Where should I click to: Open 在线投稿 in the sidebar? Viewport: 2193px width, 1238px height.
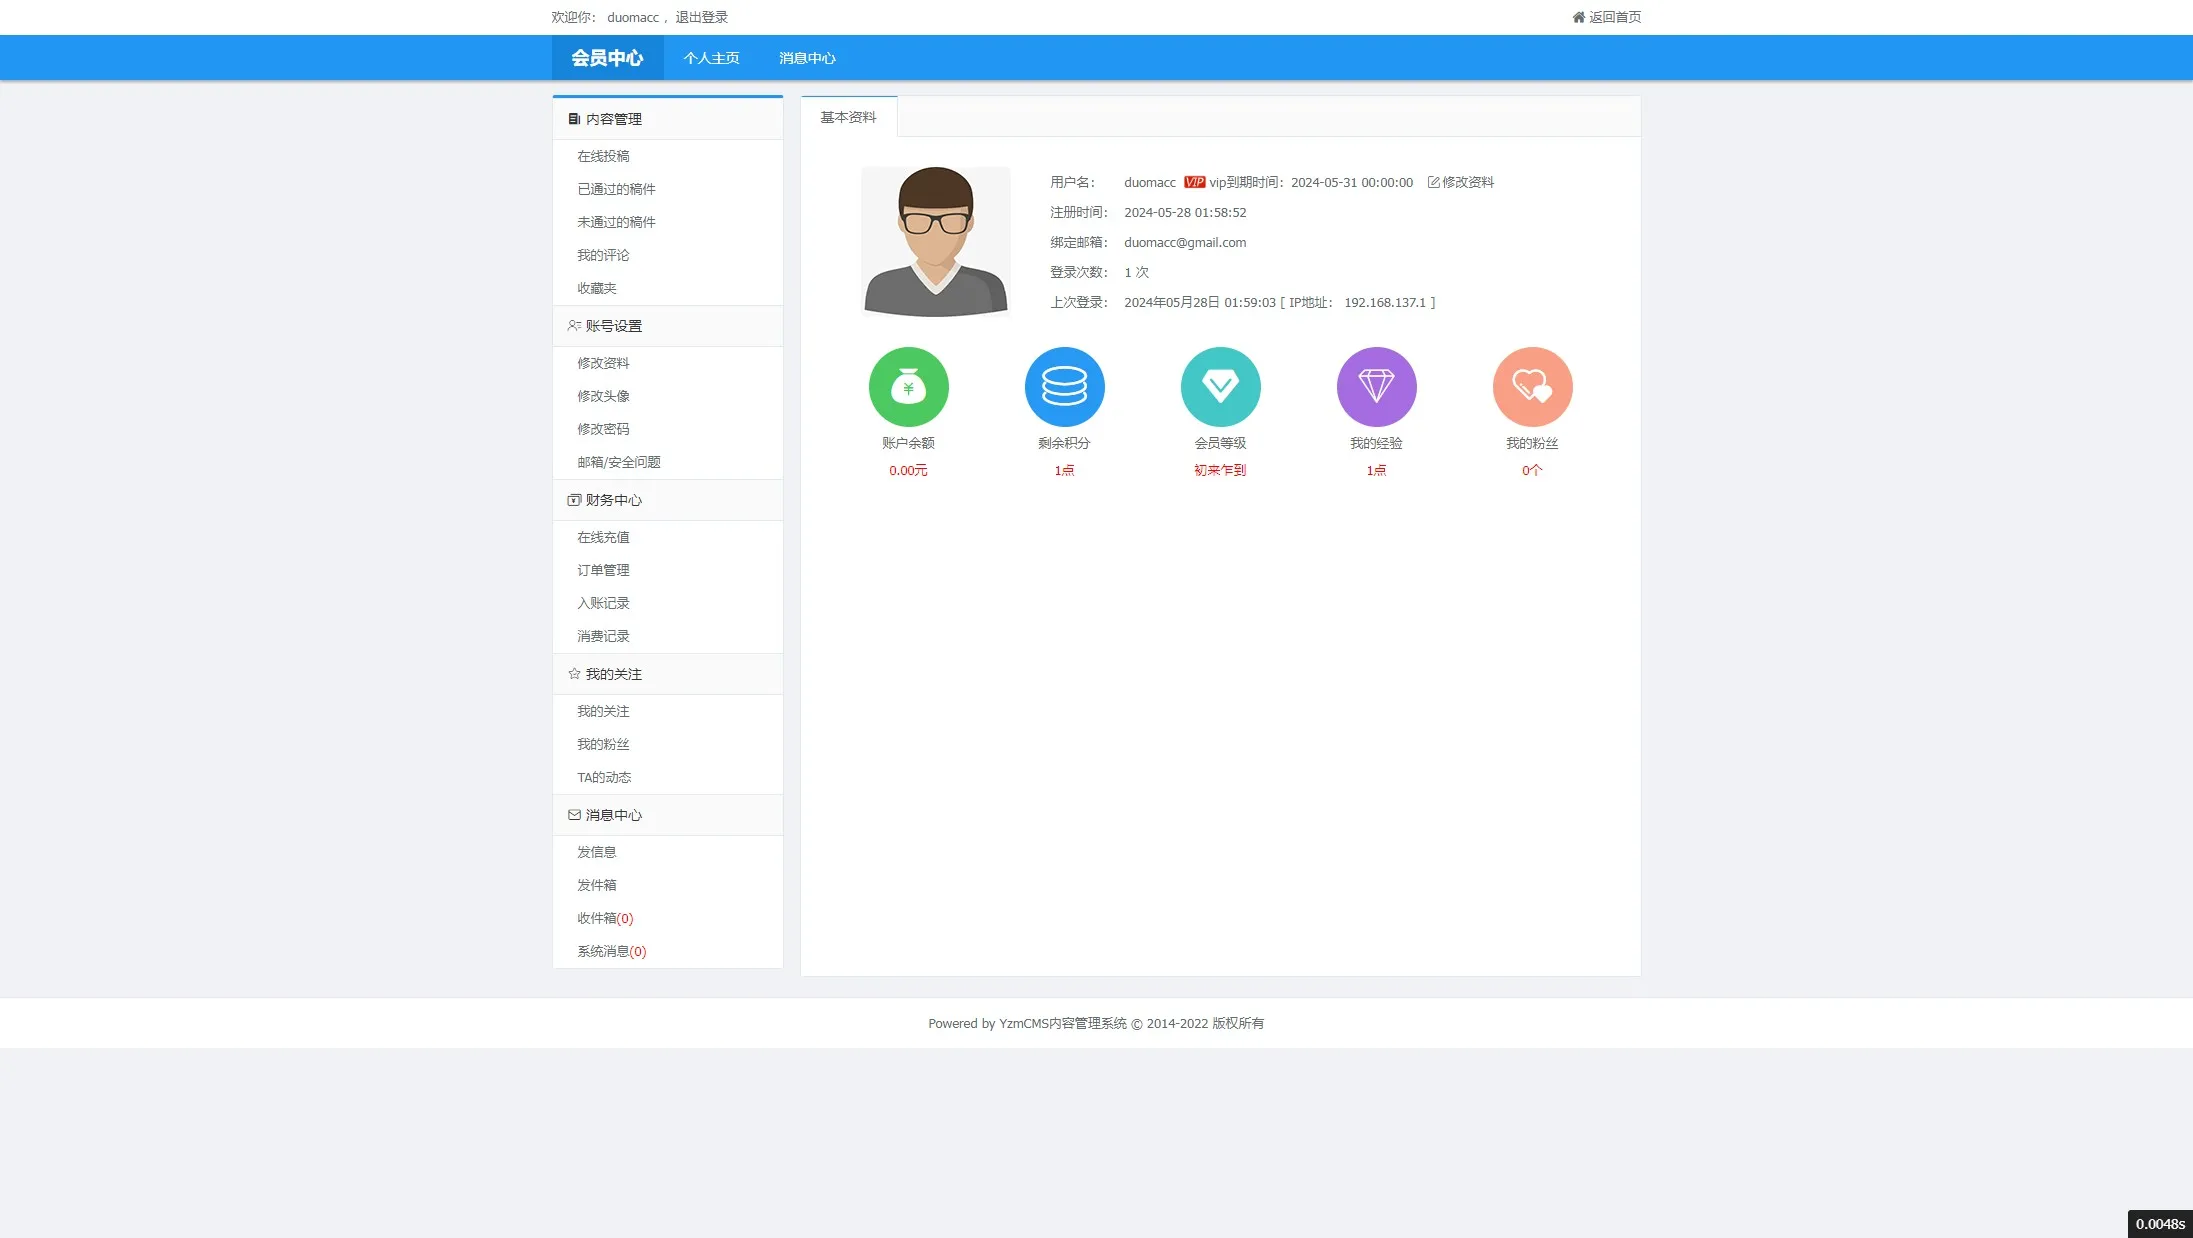(603, 156)
